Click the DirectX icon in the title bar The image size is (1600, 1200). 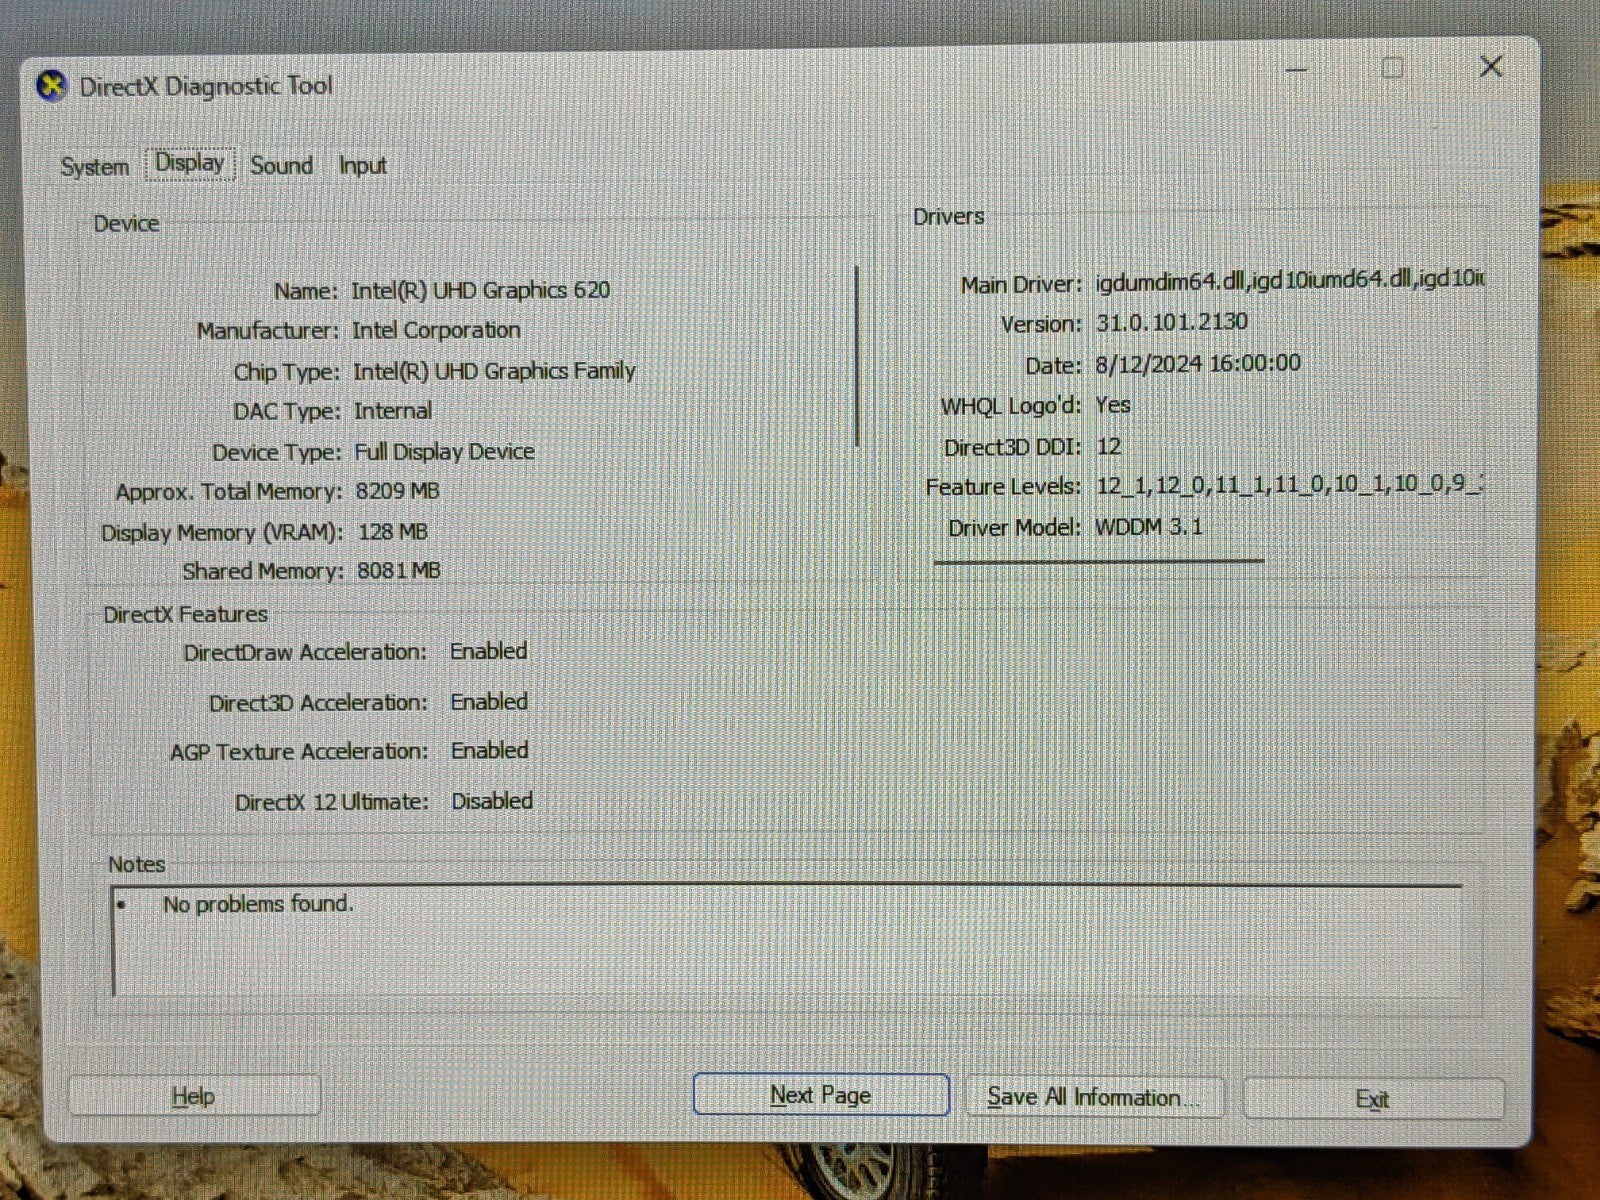tap(52, 87)
